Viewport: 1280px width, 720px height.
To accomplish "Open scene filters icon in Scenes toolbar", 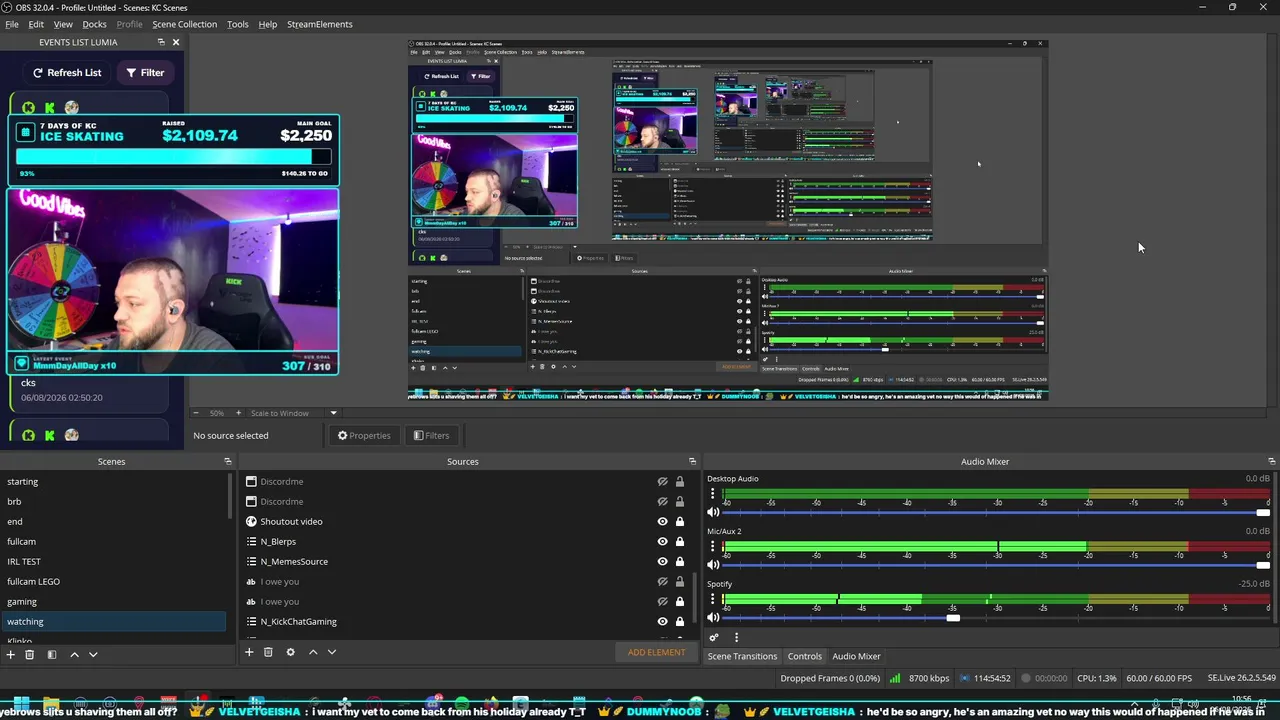I will pyautogui.click(x=52, y=654).
